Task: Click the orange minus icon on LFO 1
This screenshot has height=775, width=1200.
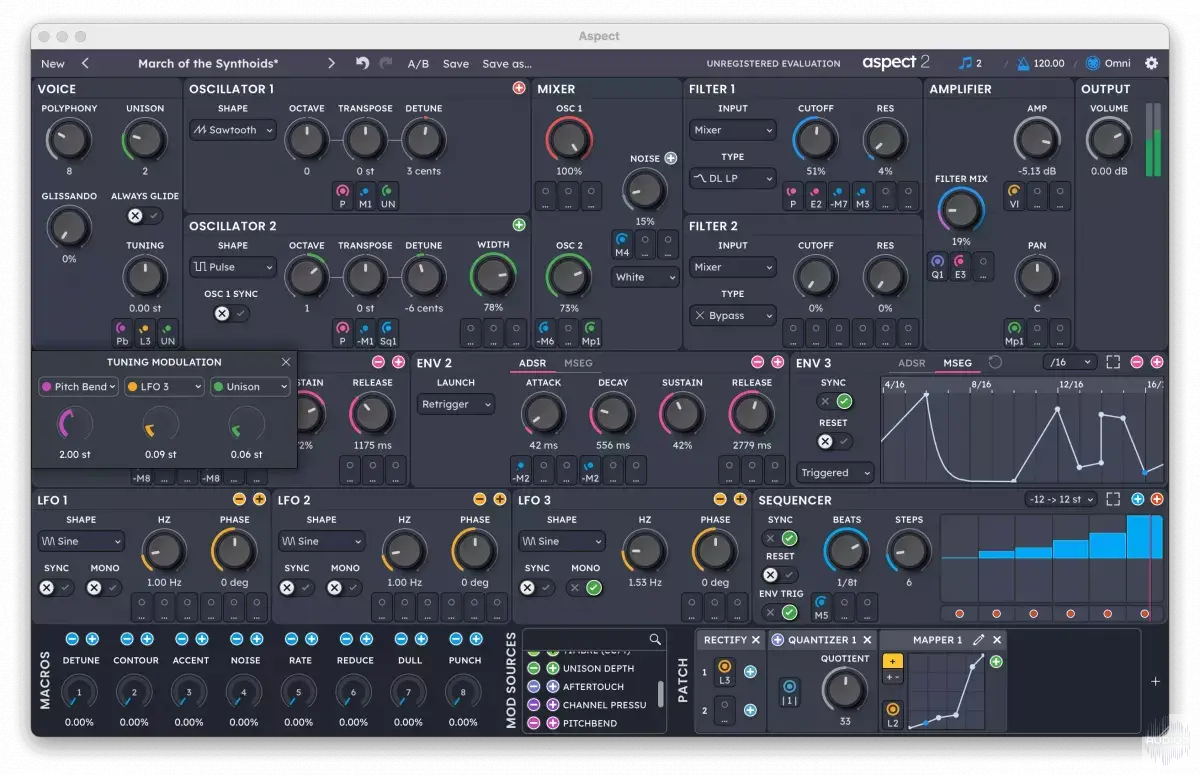Action: [240, 499]
